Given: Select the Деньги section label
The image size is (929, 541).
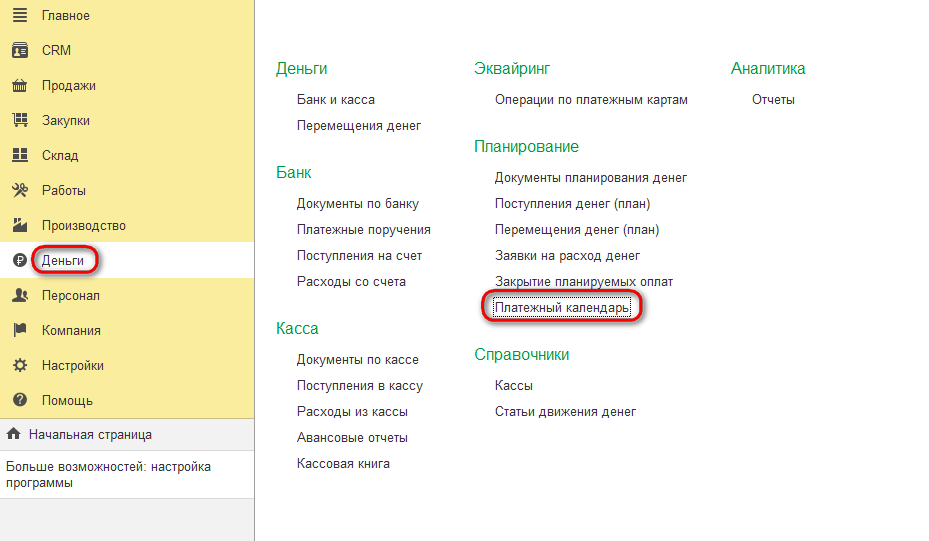Looking at the screenshot, I should pyautogui.click(x=63, y=261).
